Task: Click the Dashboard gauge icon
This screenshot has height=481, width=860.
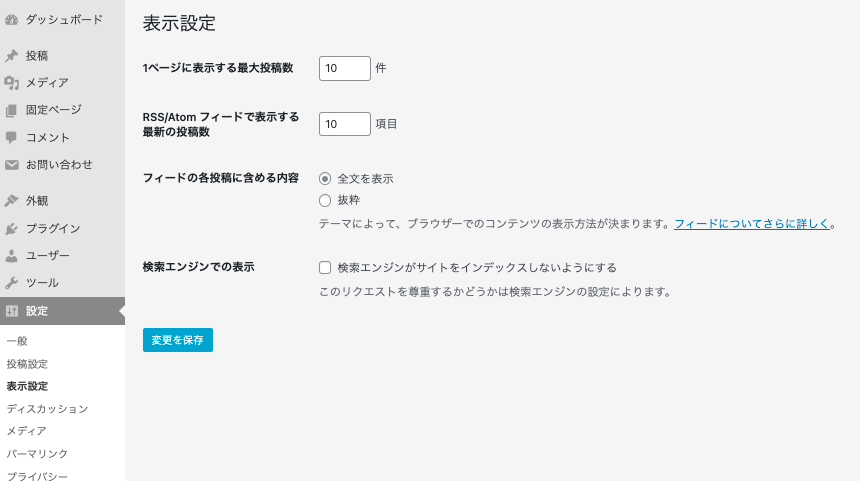Action: [12, 19]
